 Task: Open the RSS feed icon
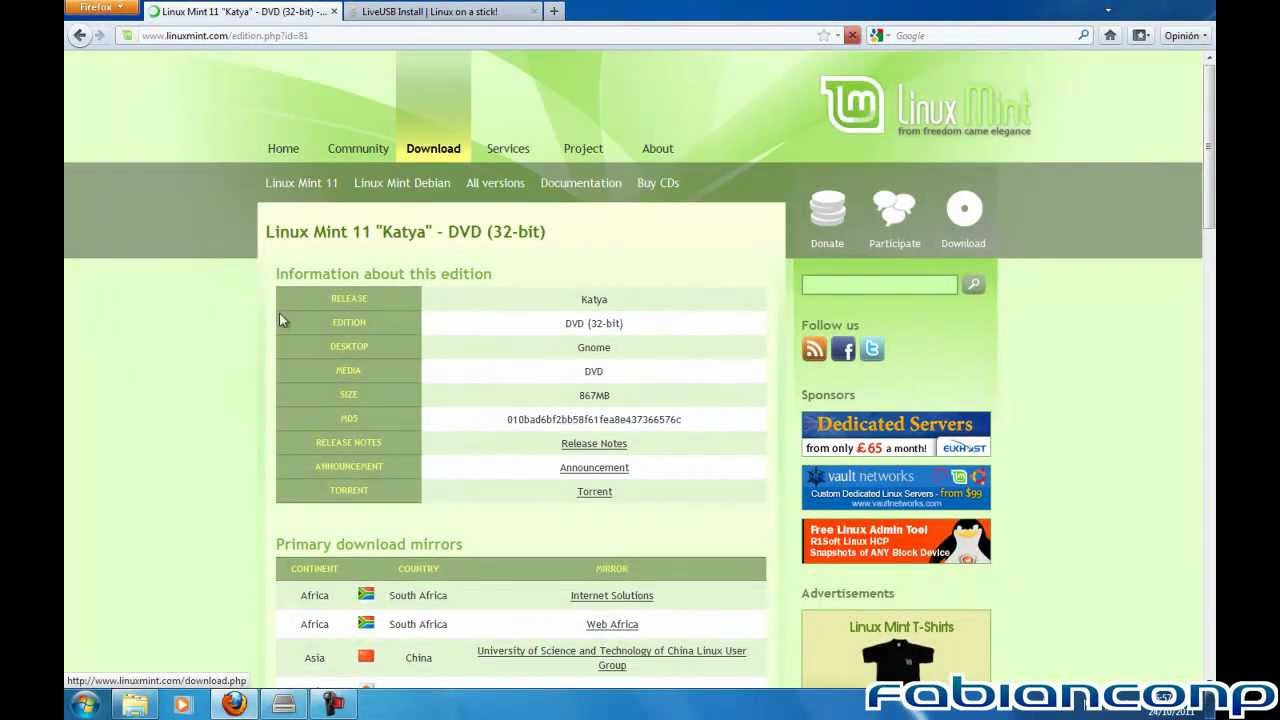click(814, 349)
